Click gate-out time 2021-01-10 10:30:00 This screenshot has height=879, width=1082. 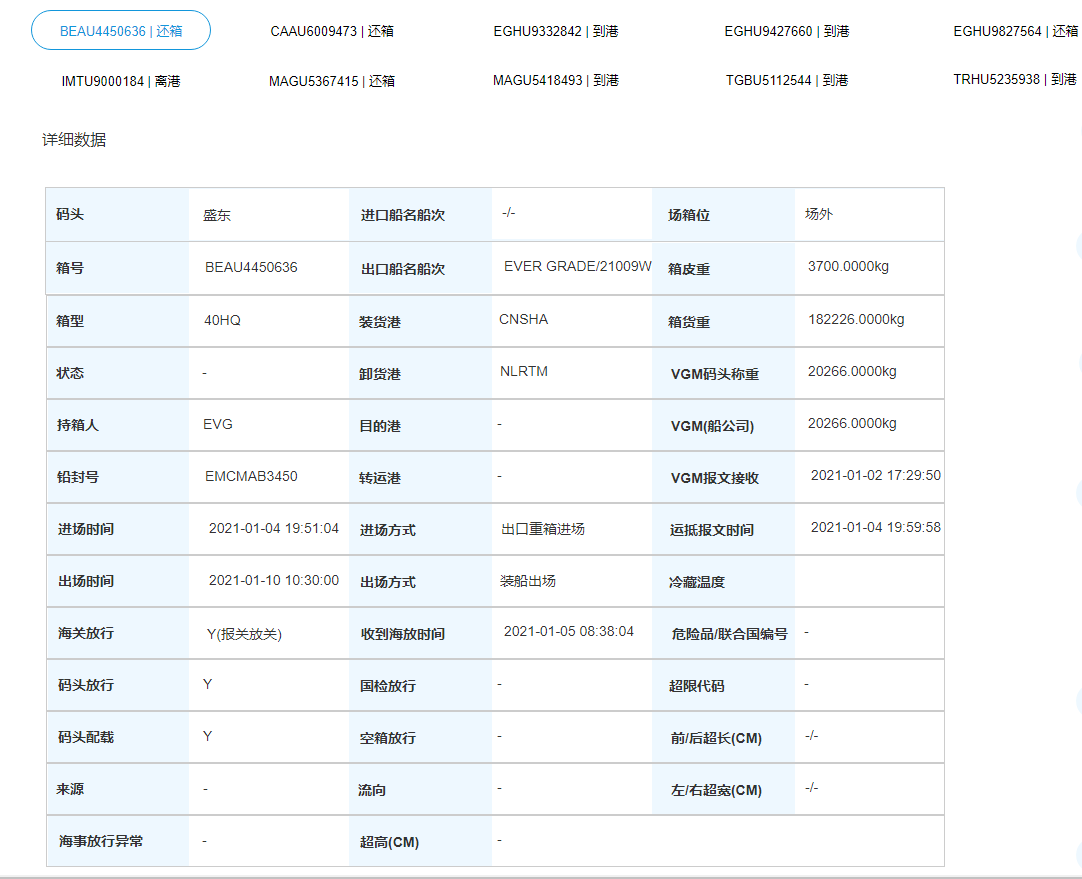click(x=274, y=580)
